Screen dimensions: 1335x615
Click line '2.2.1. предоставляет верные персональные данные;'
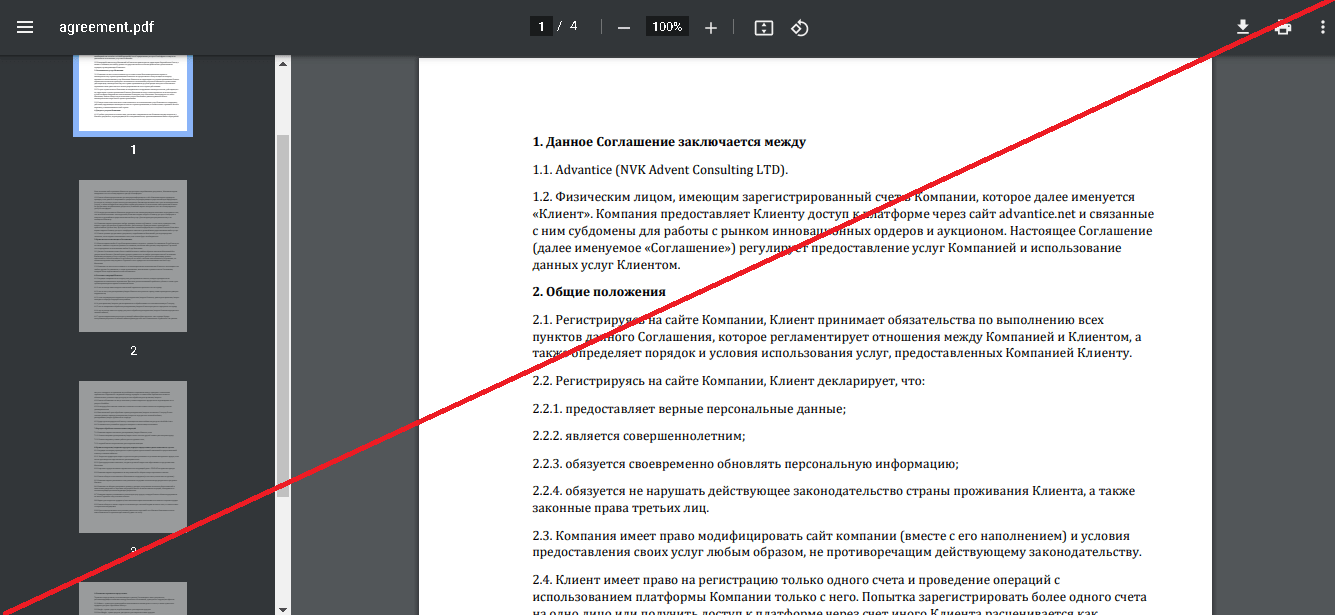tap(689, 409)
